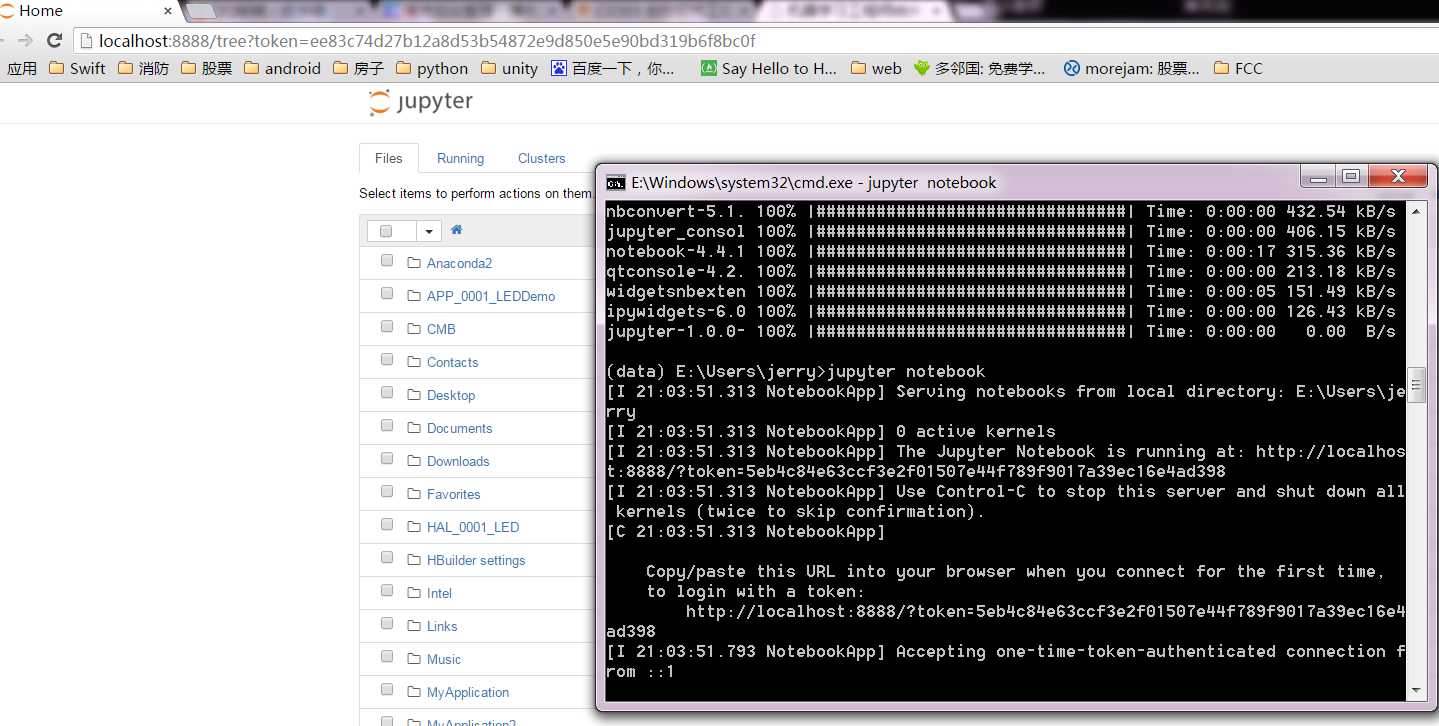
Task: Click folder icon next to Desktop
Action: (414, 395)
